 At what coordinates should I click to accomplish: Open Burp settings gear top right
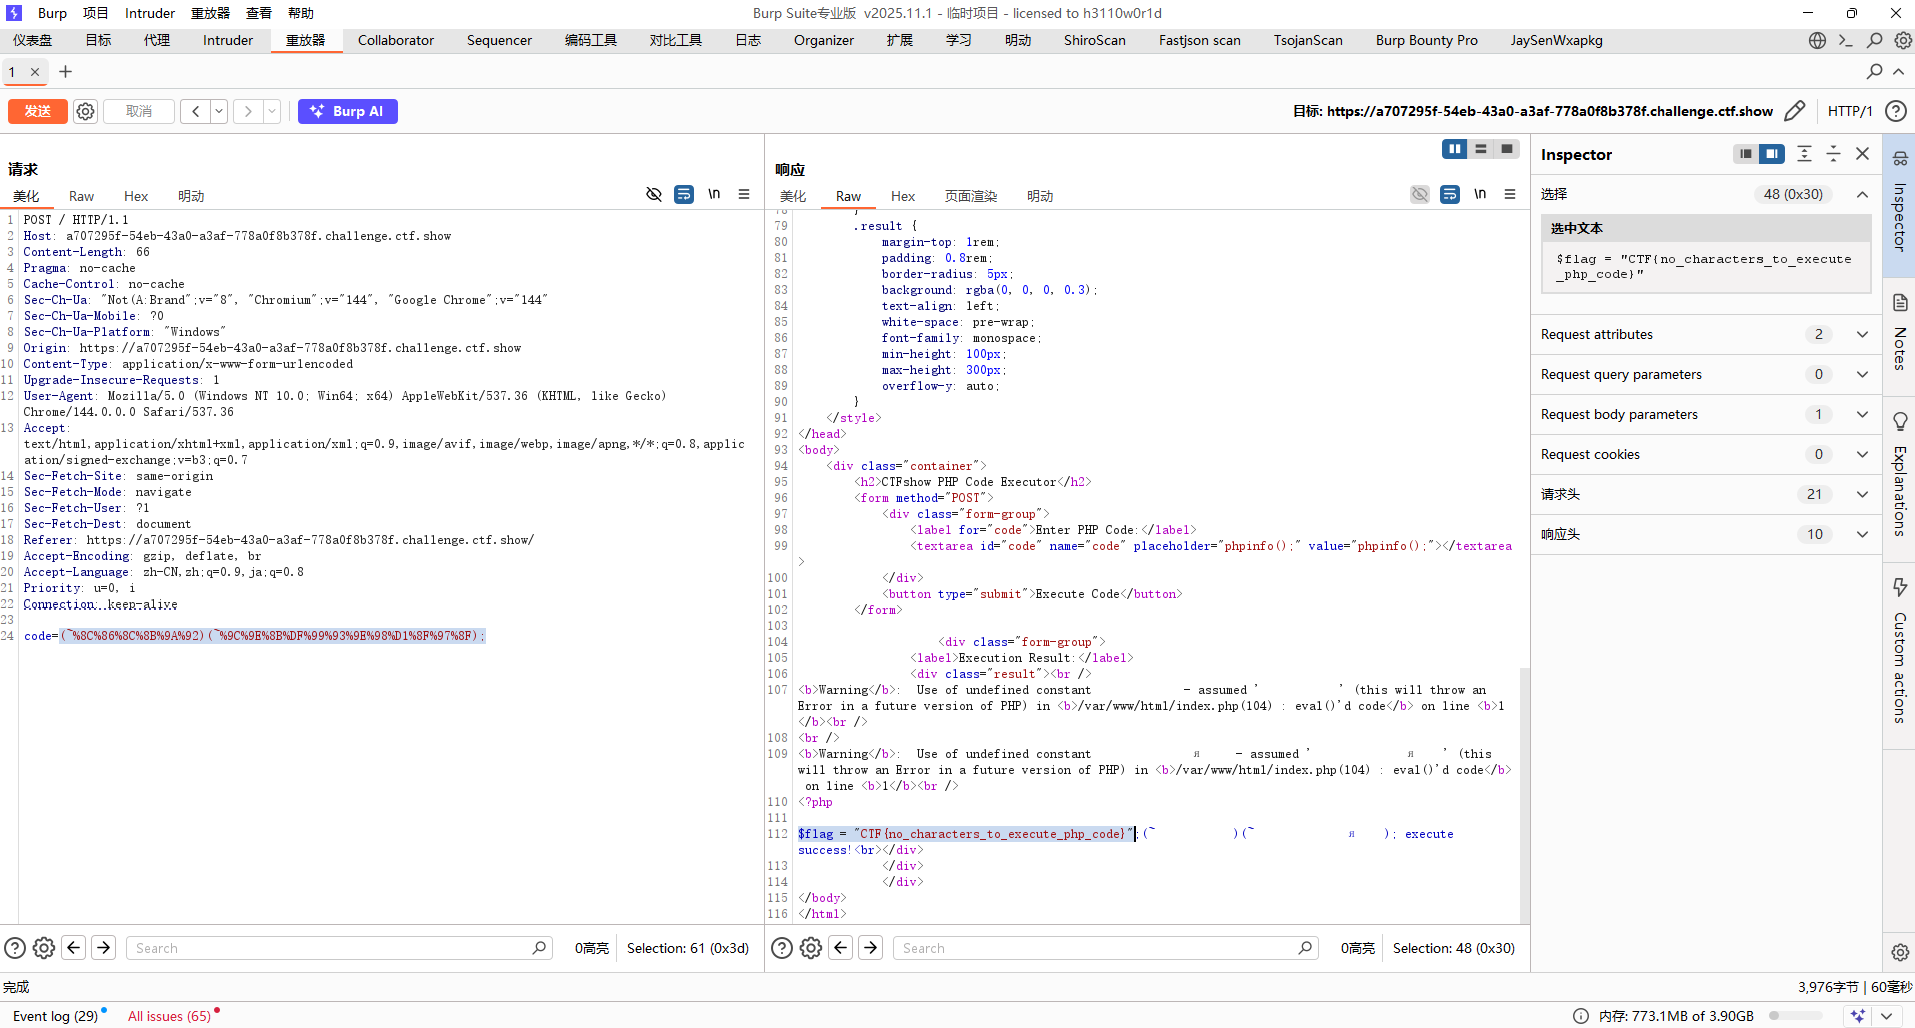click(1903, 40)
